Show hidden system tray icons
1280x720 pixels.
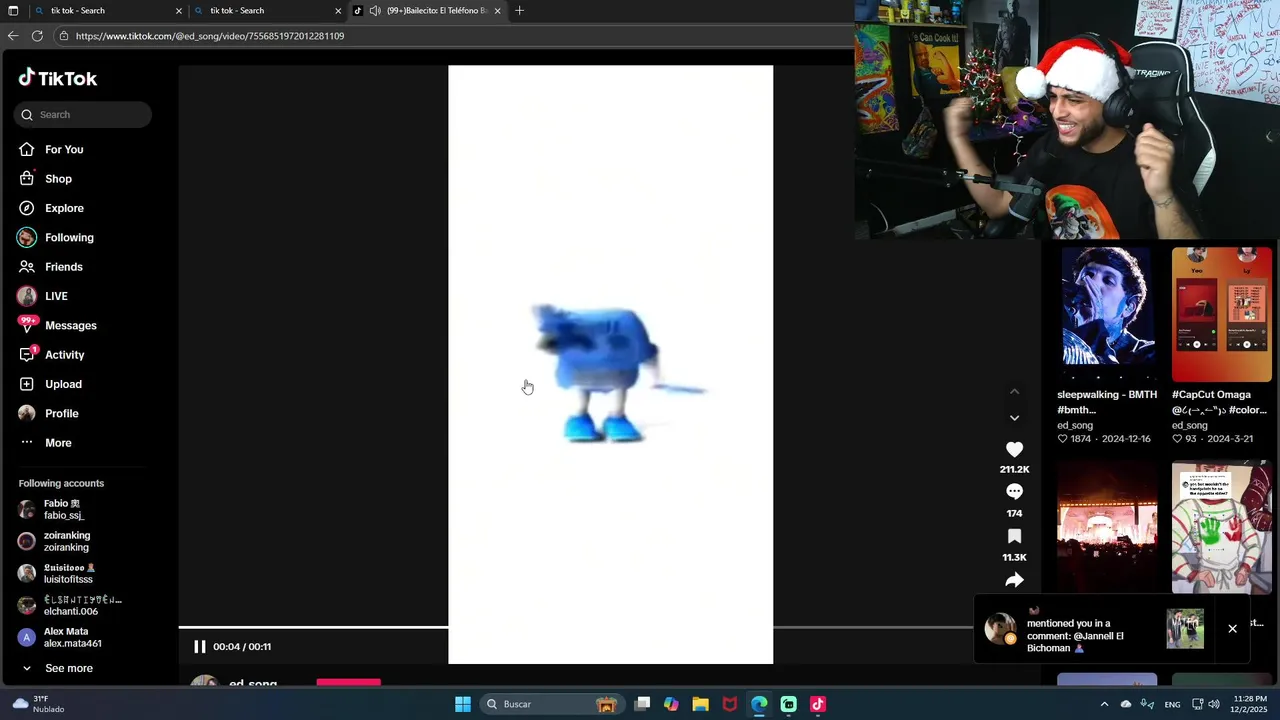click(1105, 704)
